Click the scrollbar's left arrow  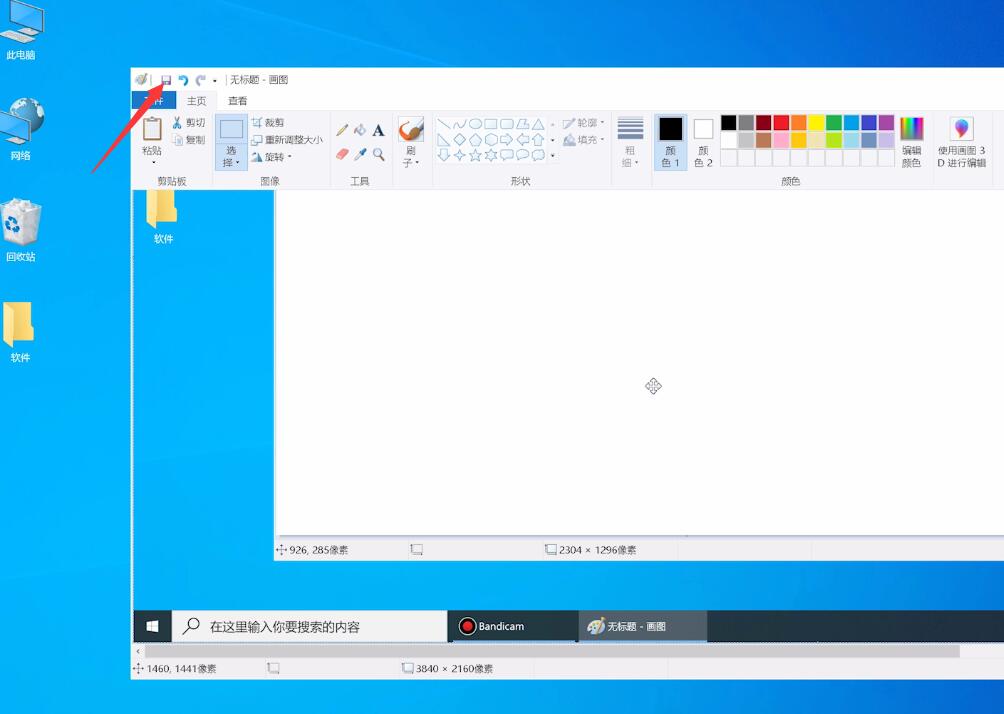[x=138, y=651]
